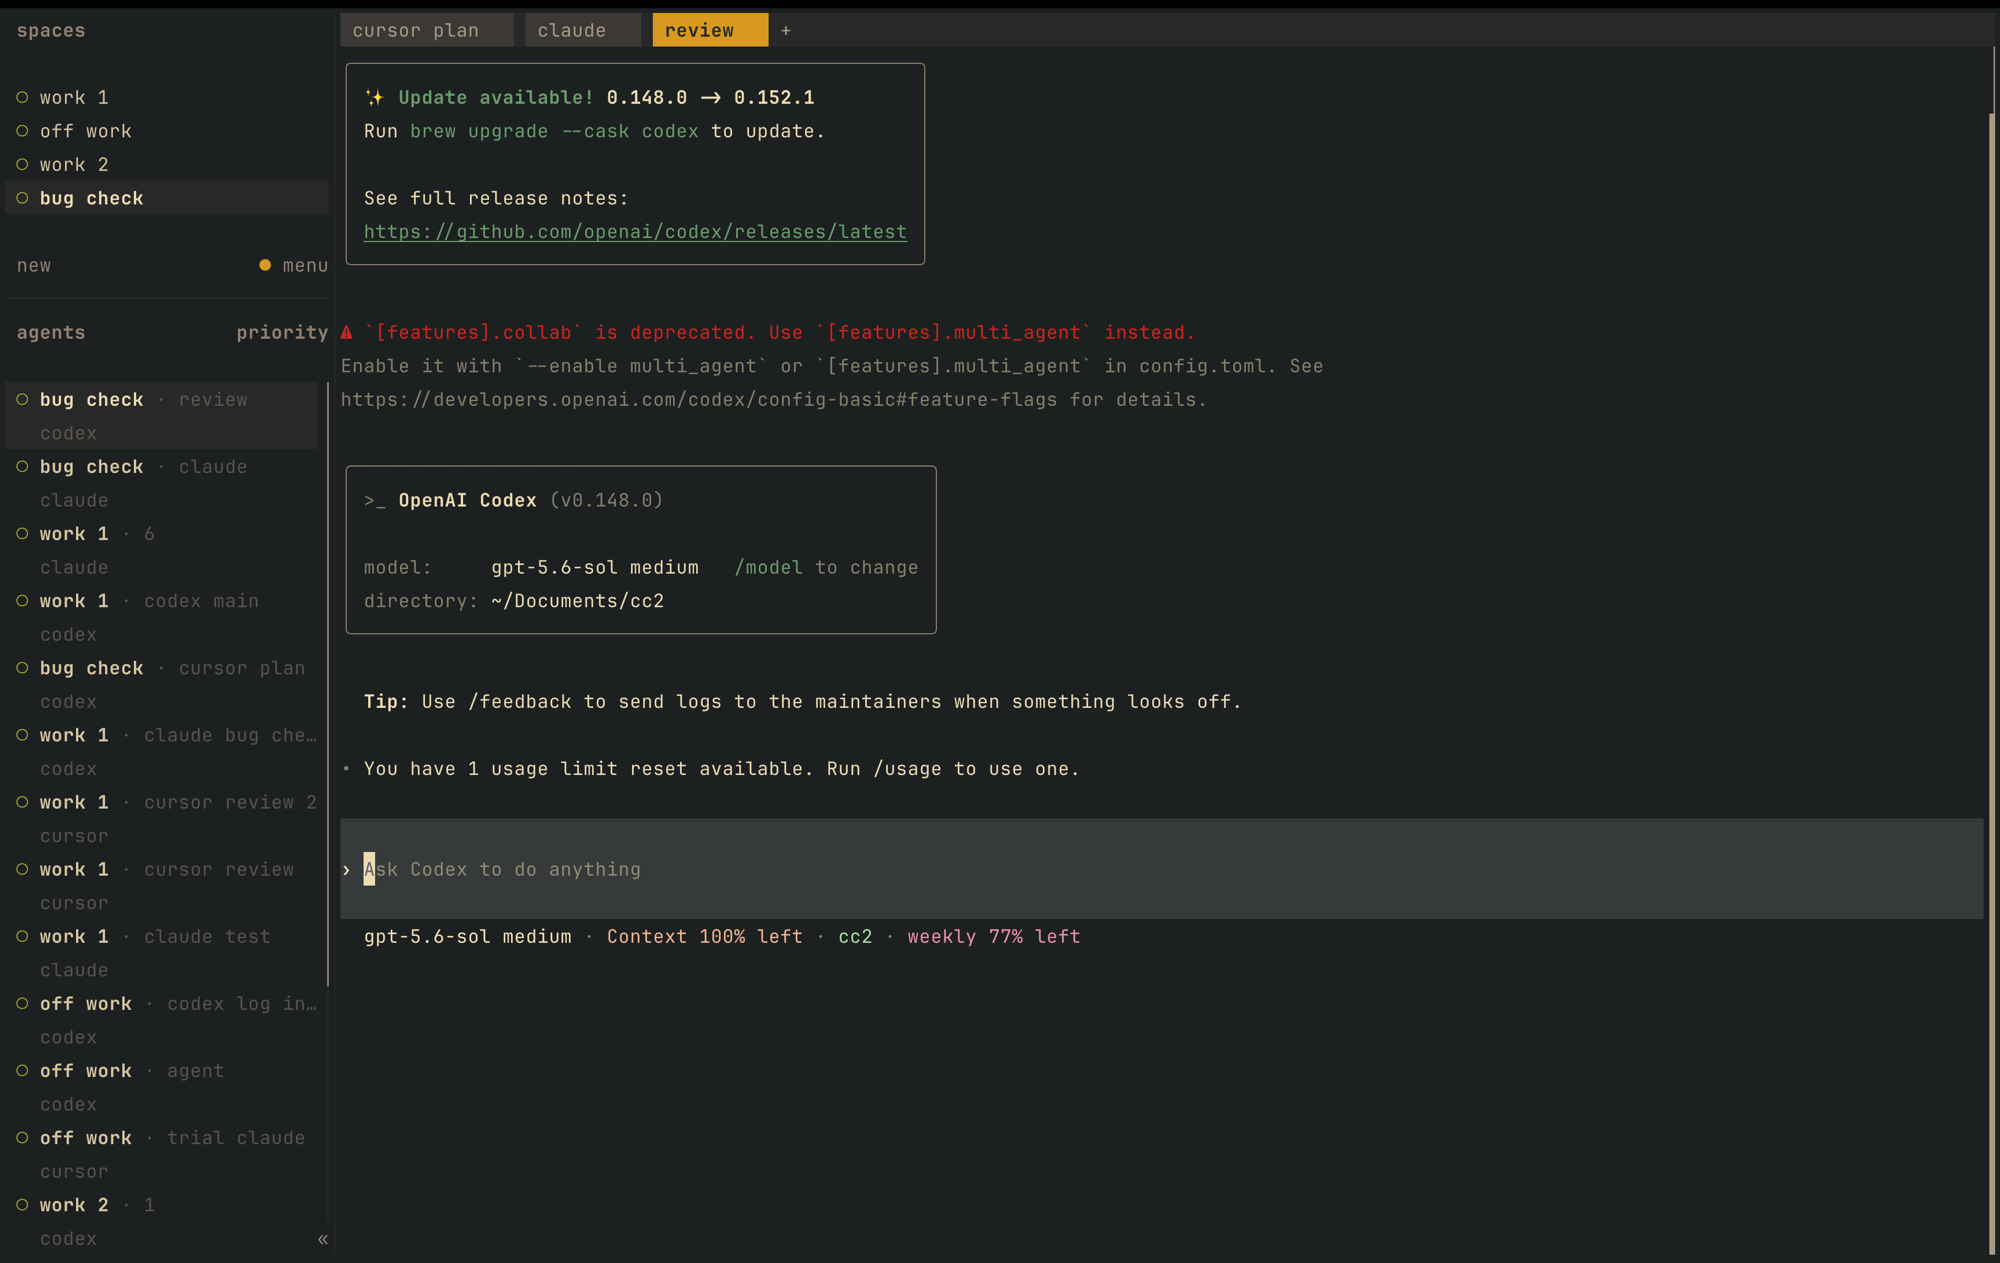Select the bug check space
The height and width of the screenshot is (1263, 2000).
pos(166,198)
